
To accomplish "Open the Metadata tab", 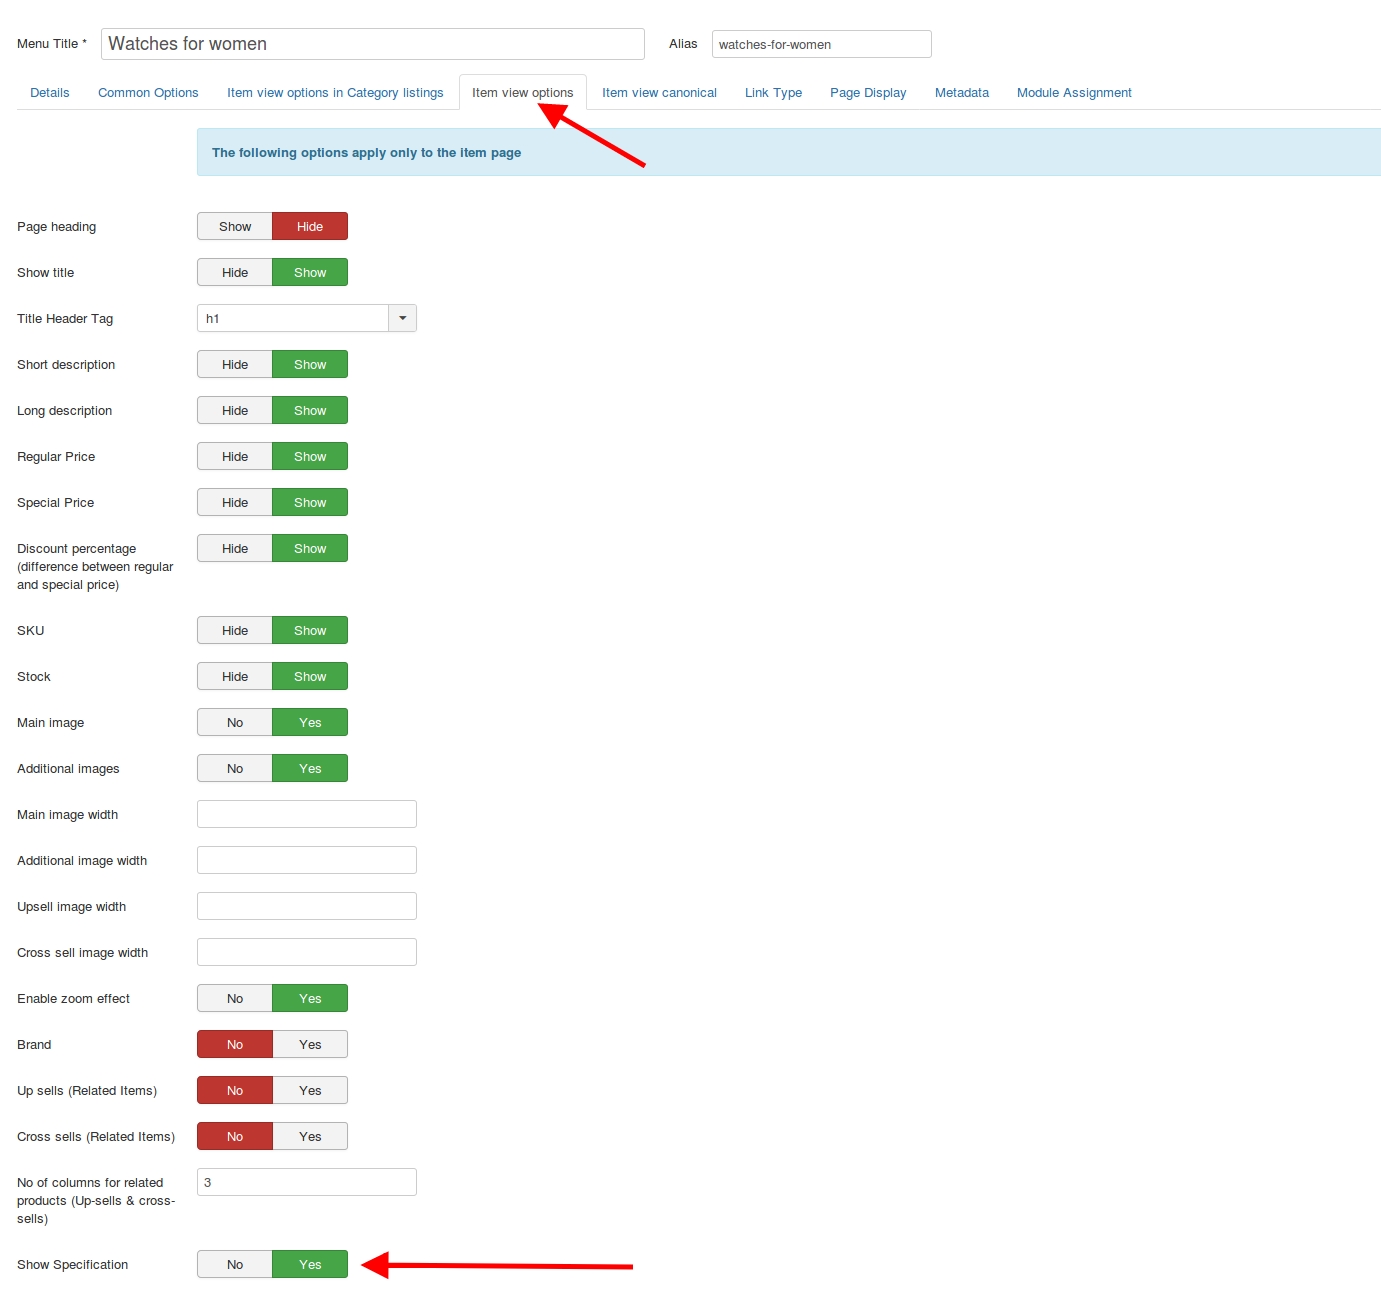I will point(961,93).
